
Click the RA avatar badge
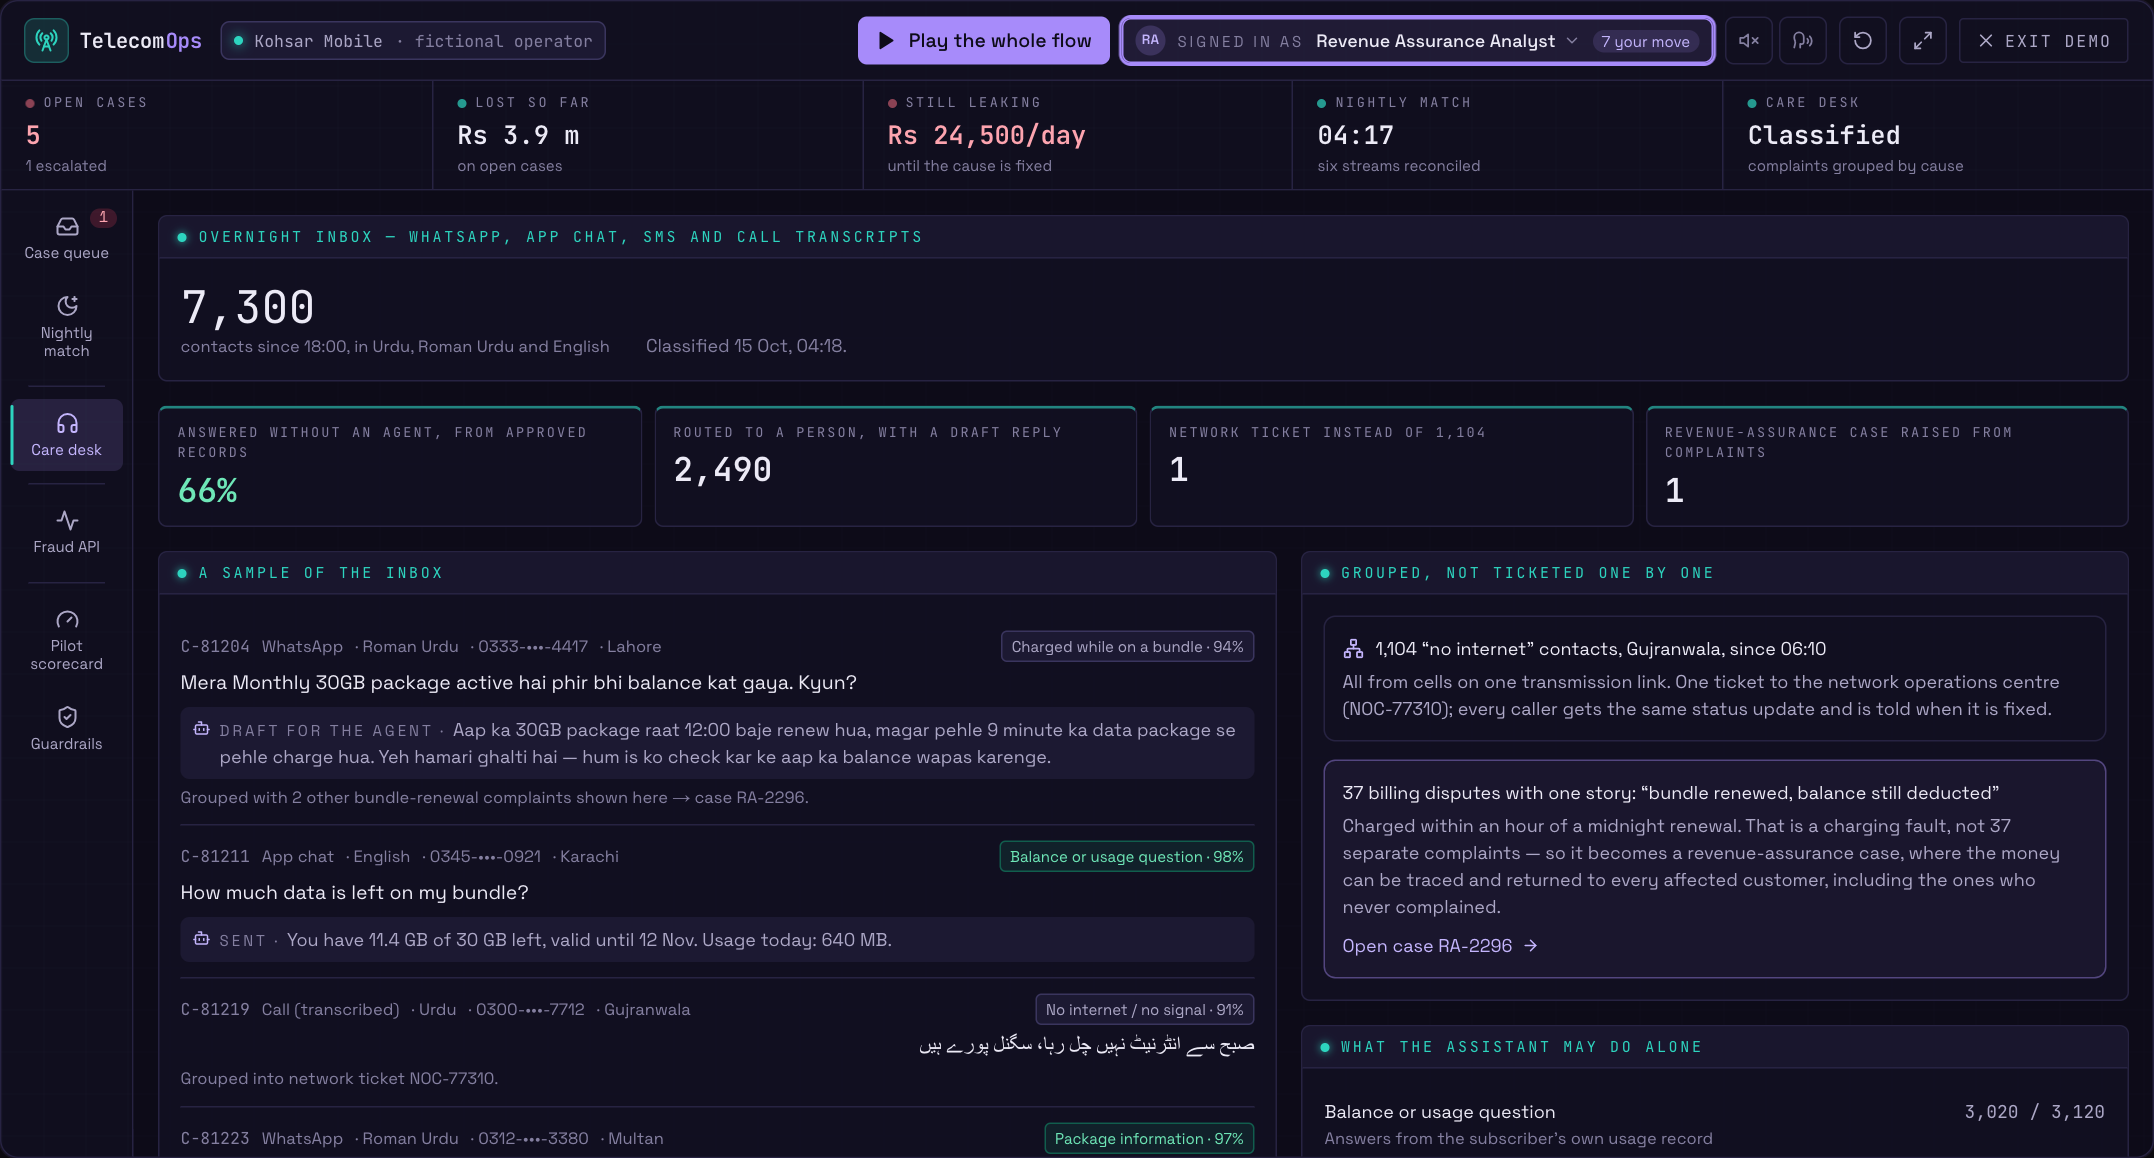tap(1150, 41)
